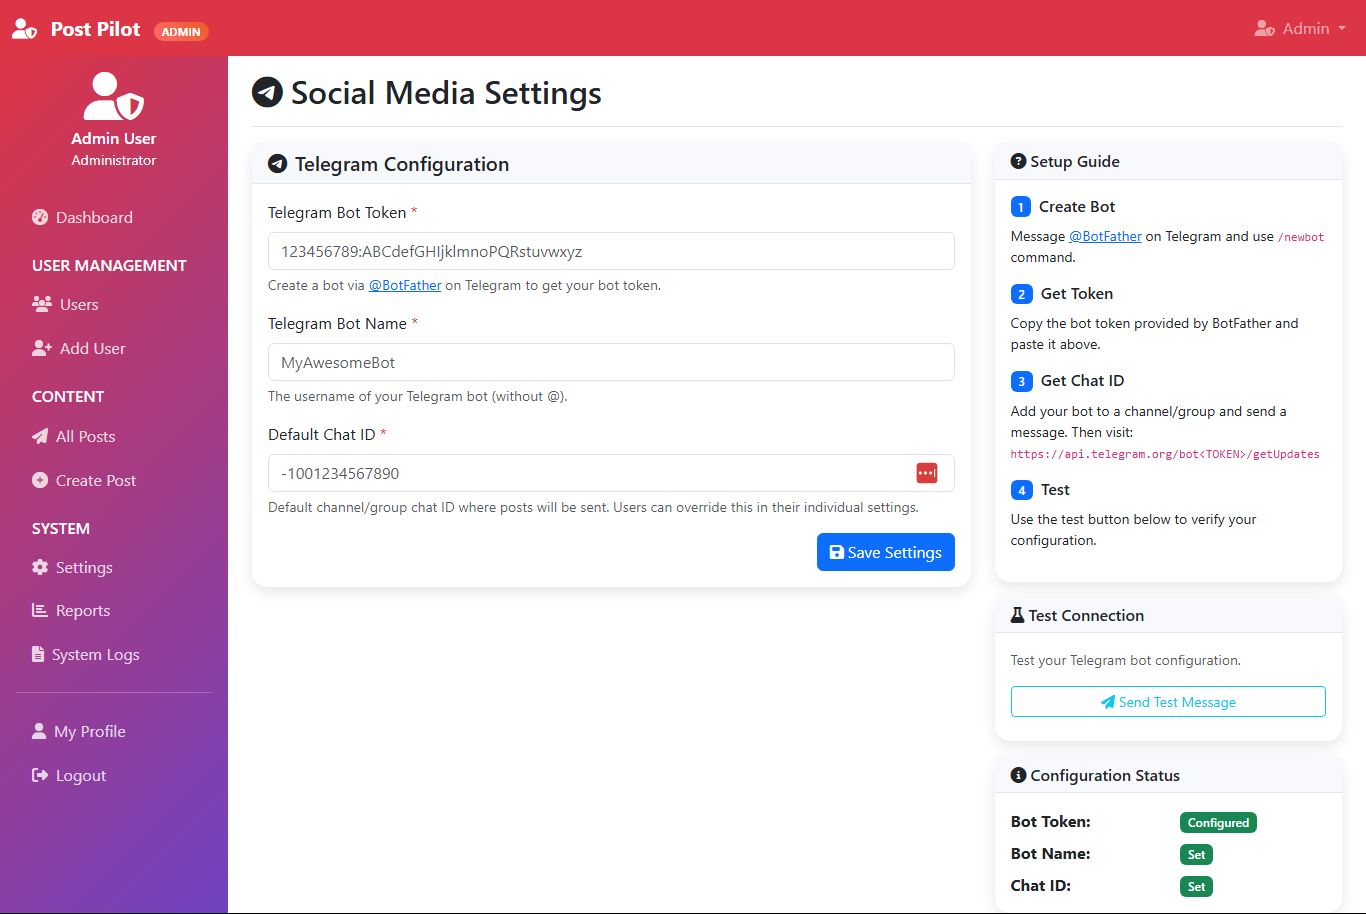This screenshot has width=1366, height=914.
Task: Click the Save Settings button
Action: pos(885,552)
